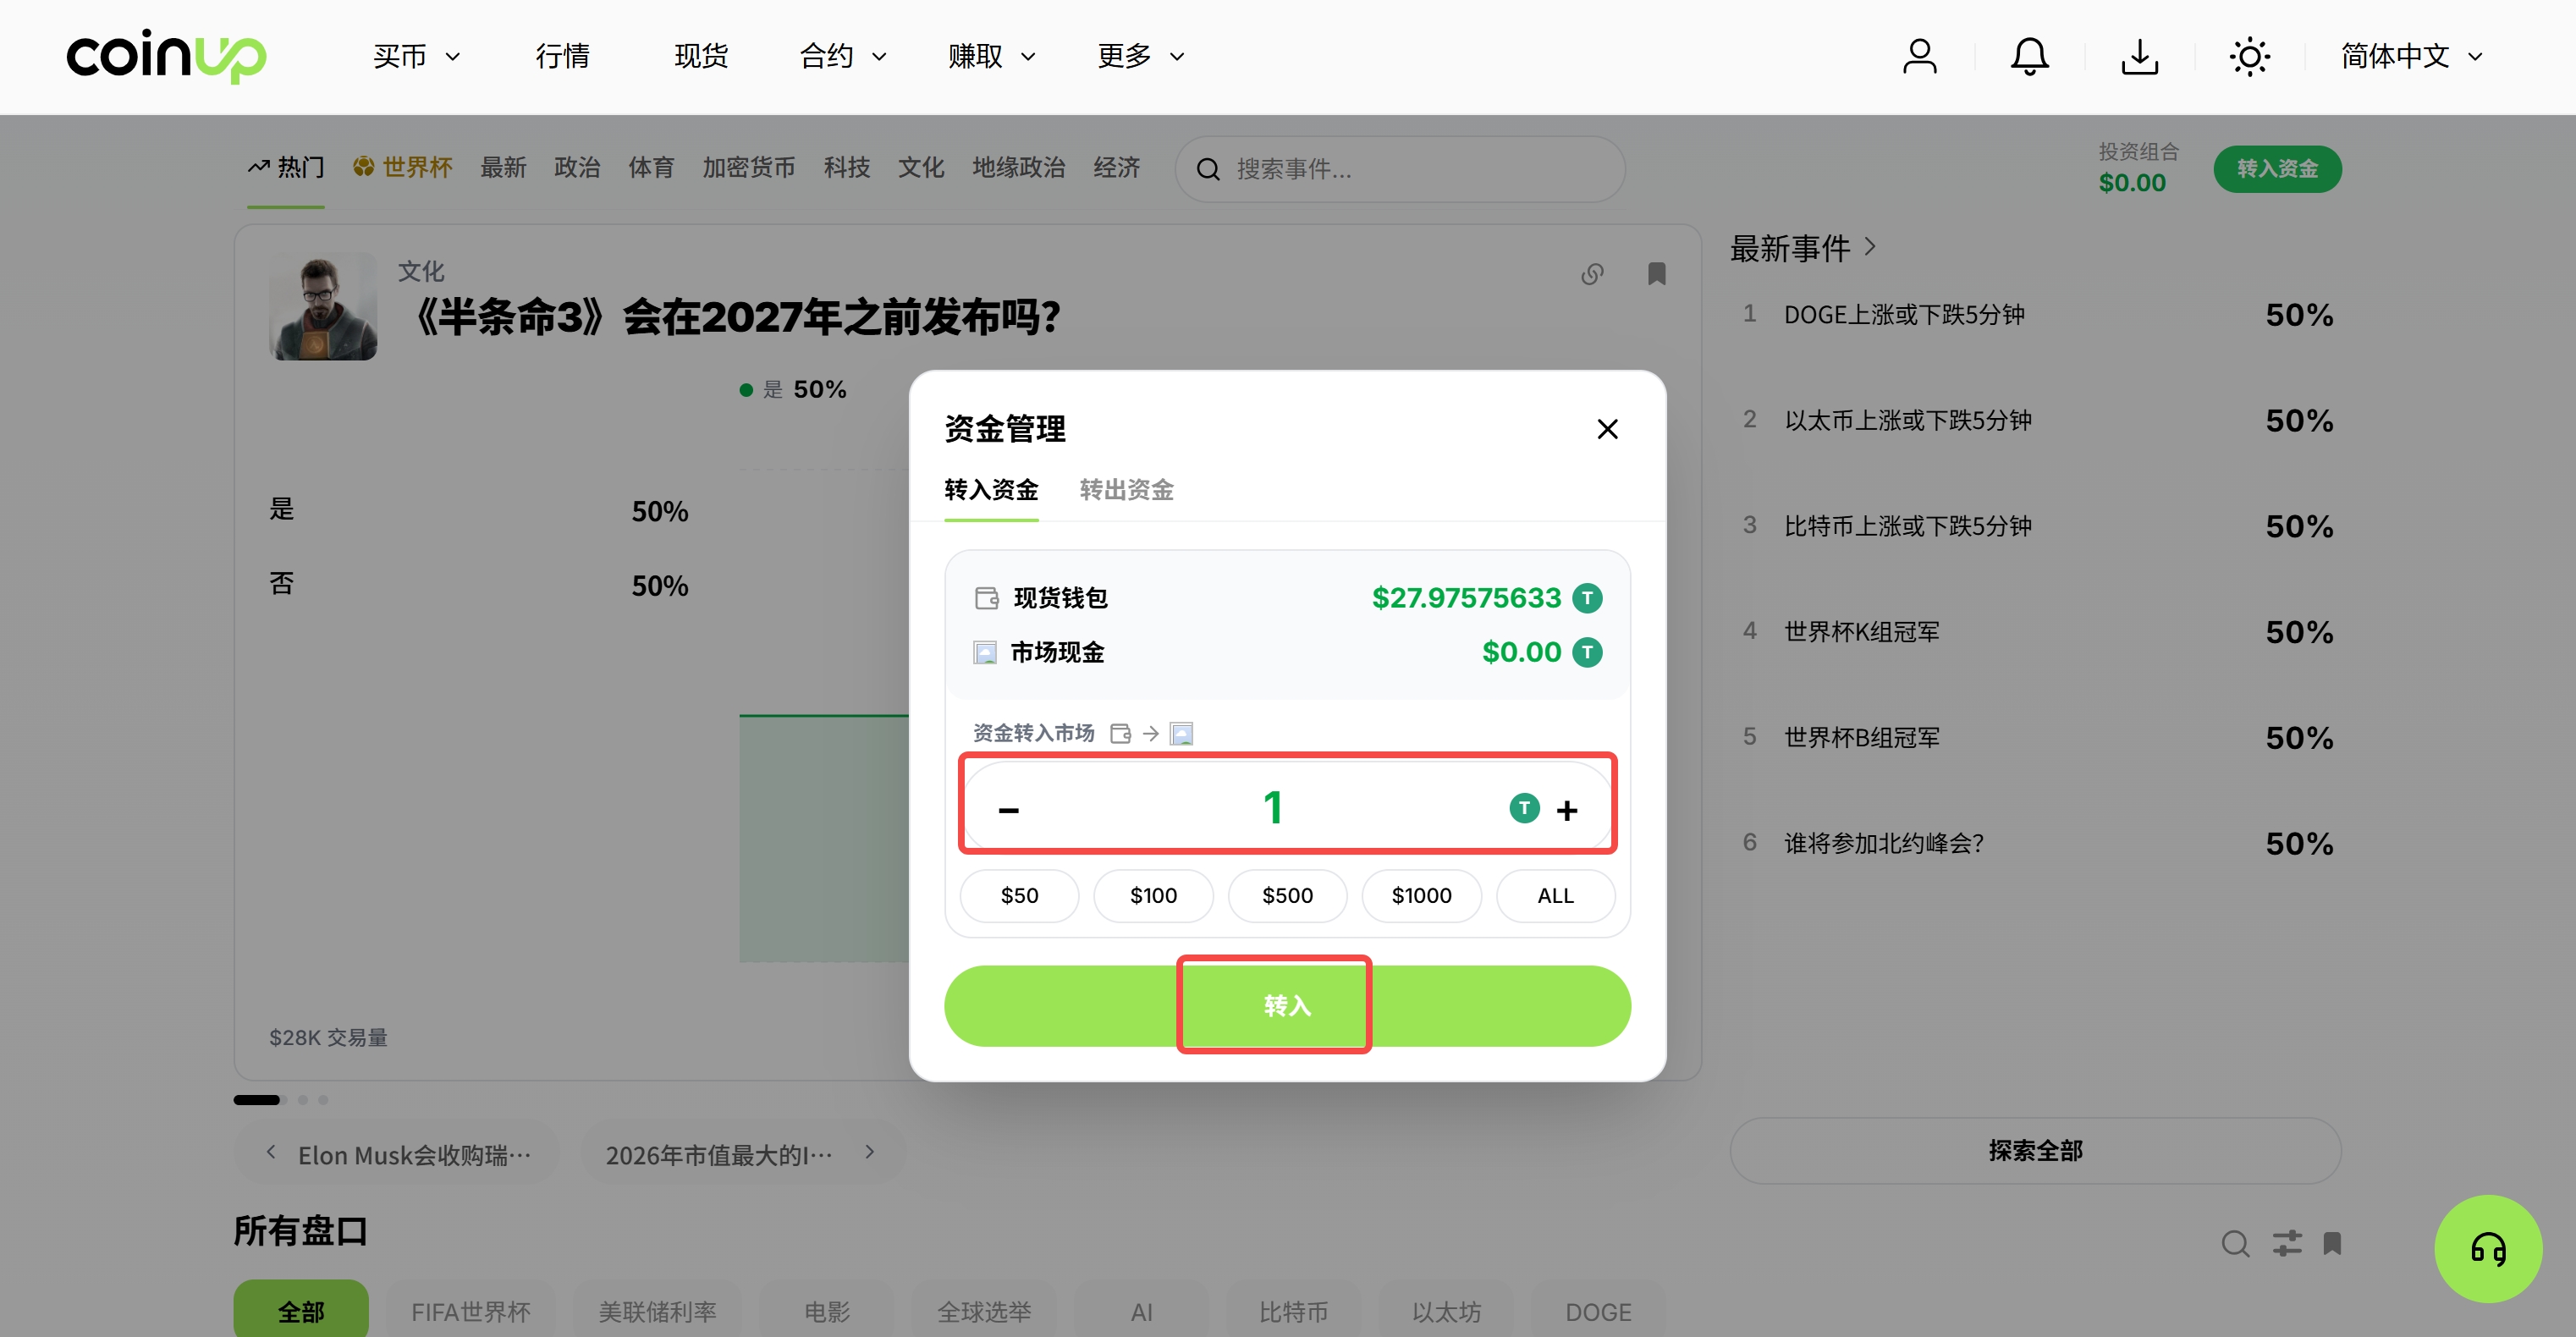Click the search icon beside 所有盘口

point(2235,1243)
